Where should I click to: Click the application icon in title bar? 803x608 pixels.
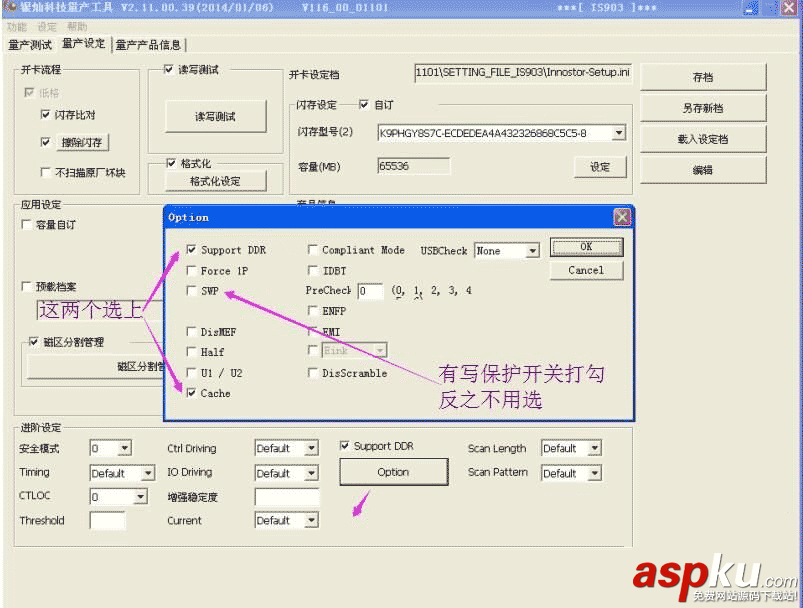(x=10, y=7)
